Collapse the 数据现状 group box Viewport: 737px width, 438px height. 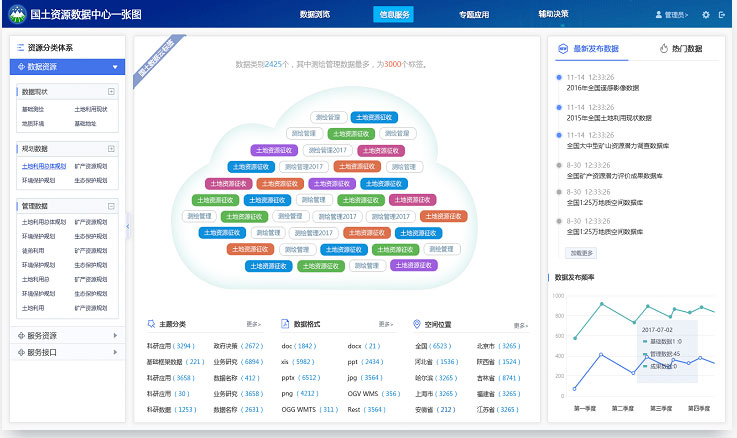point(111,92)
